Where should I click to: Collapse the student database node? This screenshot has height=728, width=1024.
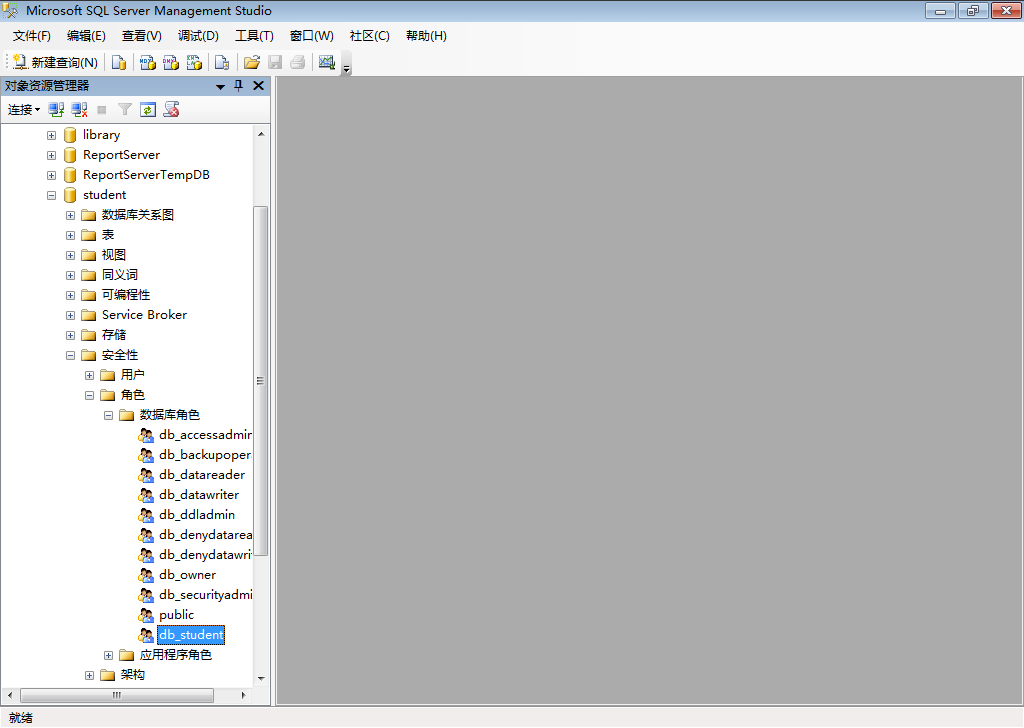pos(52,195)
